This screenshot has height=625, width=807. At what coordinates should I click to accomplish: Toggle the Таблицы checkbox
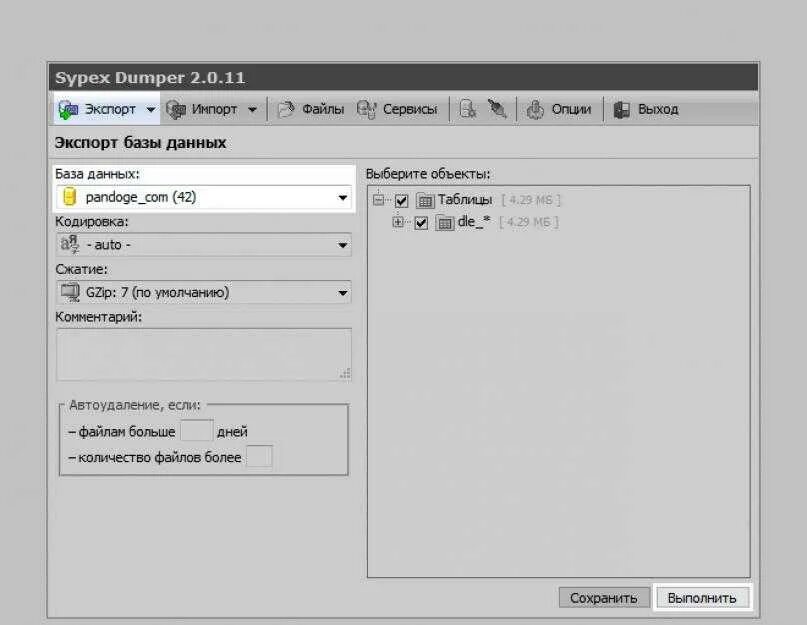coord(401,200)
